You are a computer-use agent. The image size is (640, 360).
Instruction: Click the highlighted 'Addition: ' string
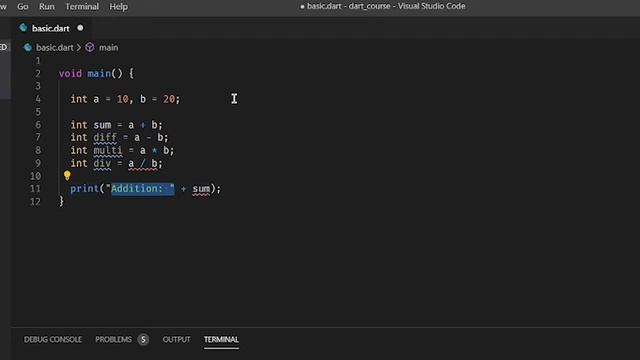pos(143,189)
